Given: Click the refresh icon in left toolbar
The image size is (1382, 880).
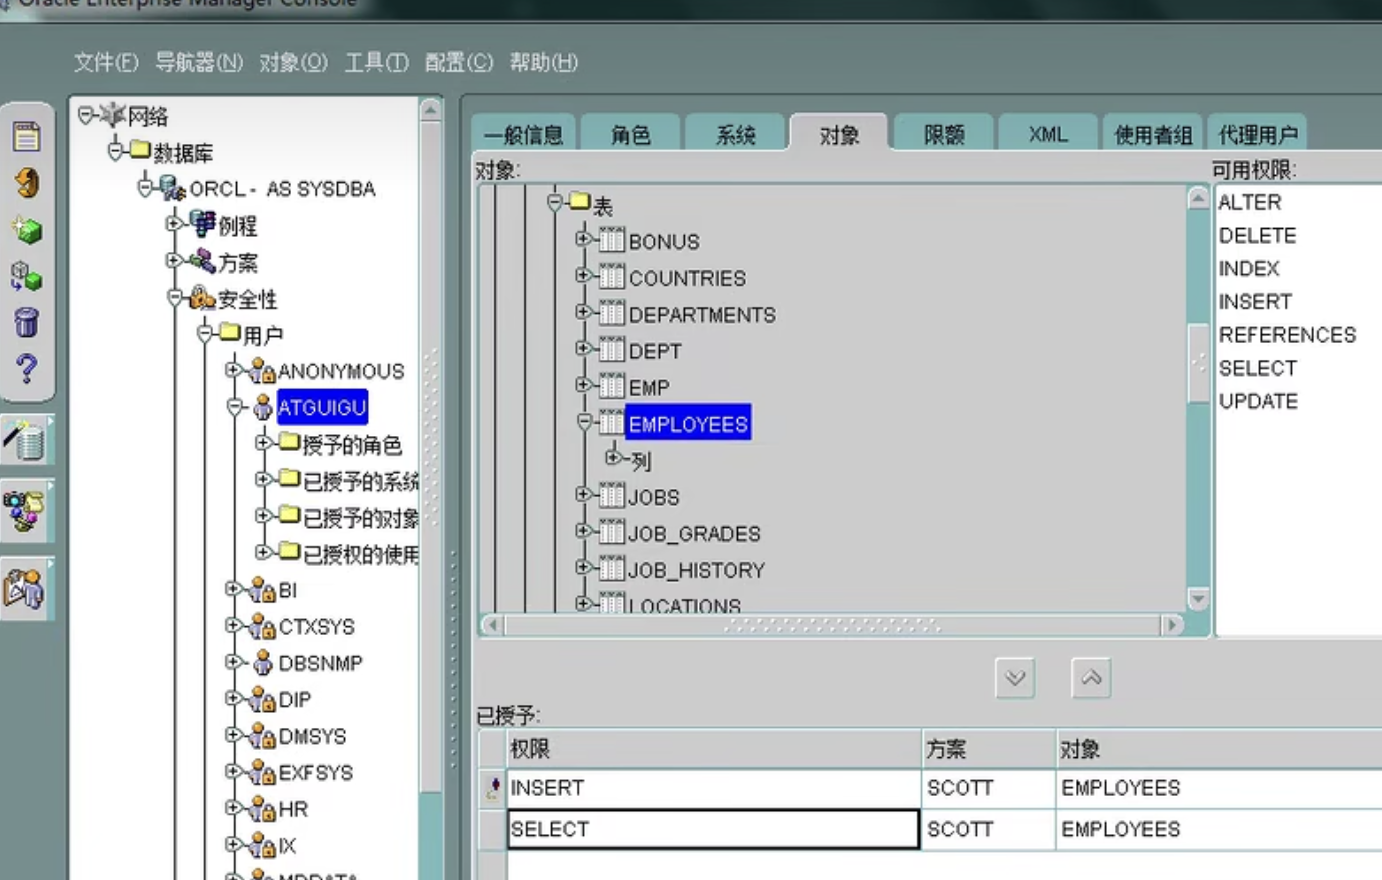Looking at the screenshot, I should pyautogui.click(x=27, y=183).
